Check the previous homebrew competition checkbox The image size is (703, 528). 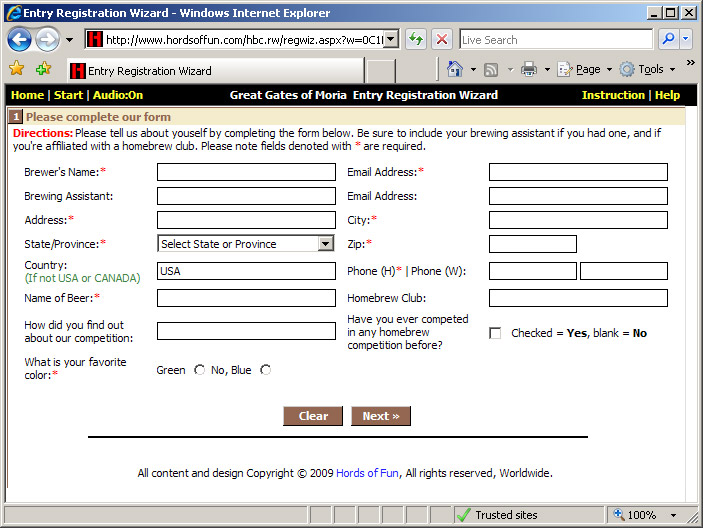point(495,333)
